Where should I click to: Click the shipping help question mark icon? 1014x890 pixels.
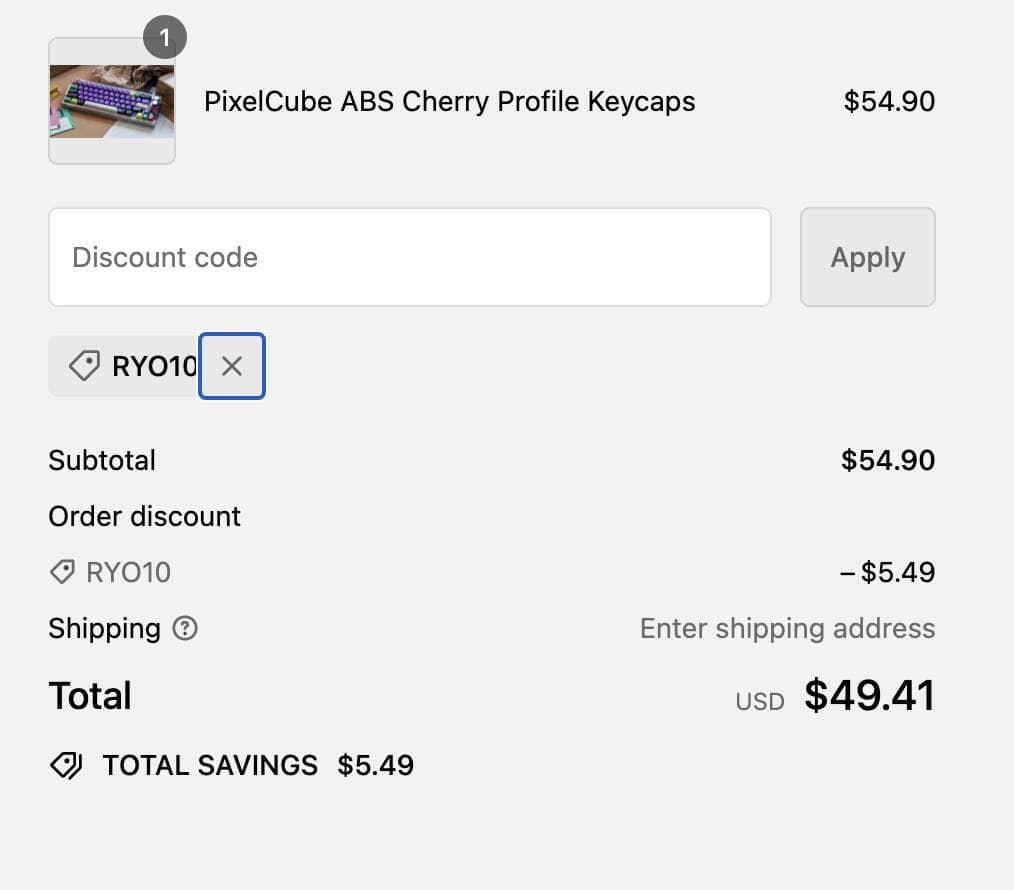click(185, 629)
